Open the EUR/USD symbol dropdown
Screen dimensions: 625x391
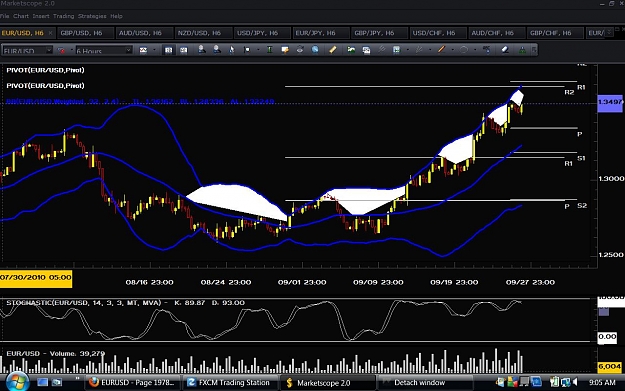[49, 50]
